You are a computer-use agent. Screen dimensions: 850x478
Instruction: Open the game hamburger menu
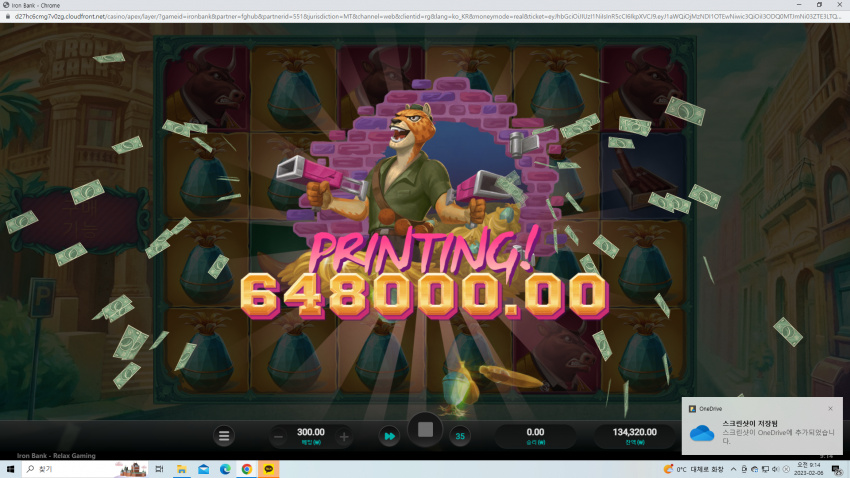[x=224, y=436]
